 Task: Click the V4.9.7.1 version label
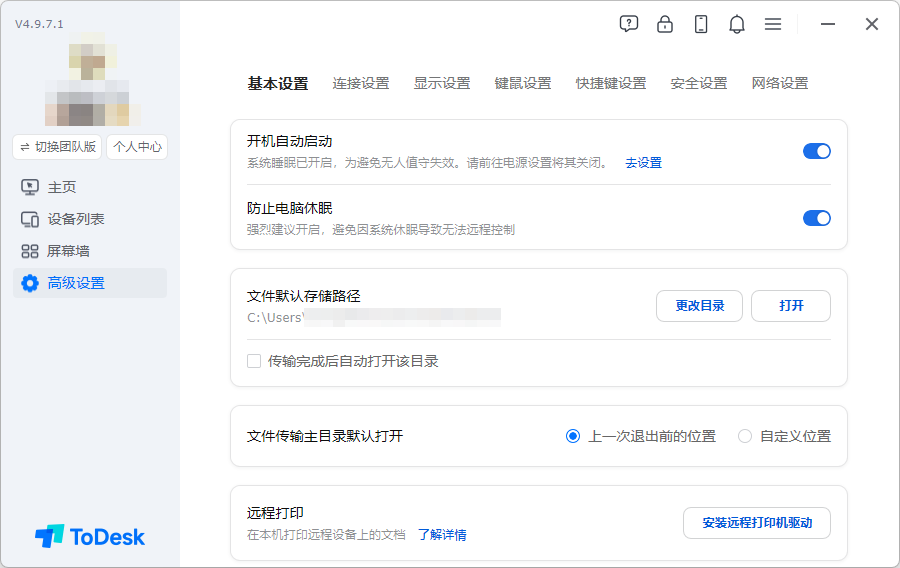pos(39,24)
